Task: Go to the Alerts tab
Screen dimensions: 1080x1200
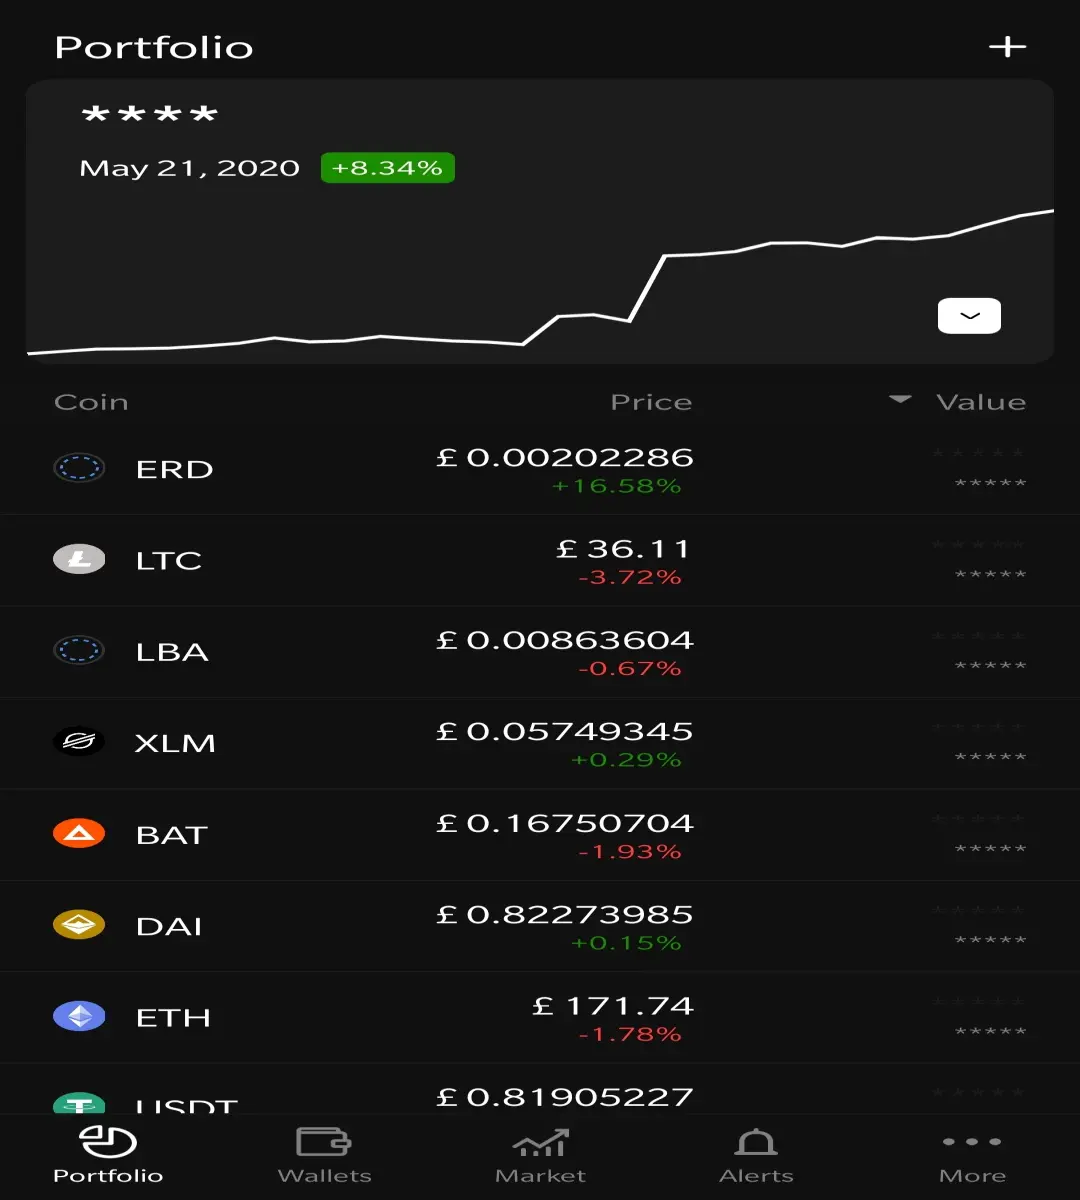Action: (x=756, y=1156)
